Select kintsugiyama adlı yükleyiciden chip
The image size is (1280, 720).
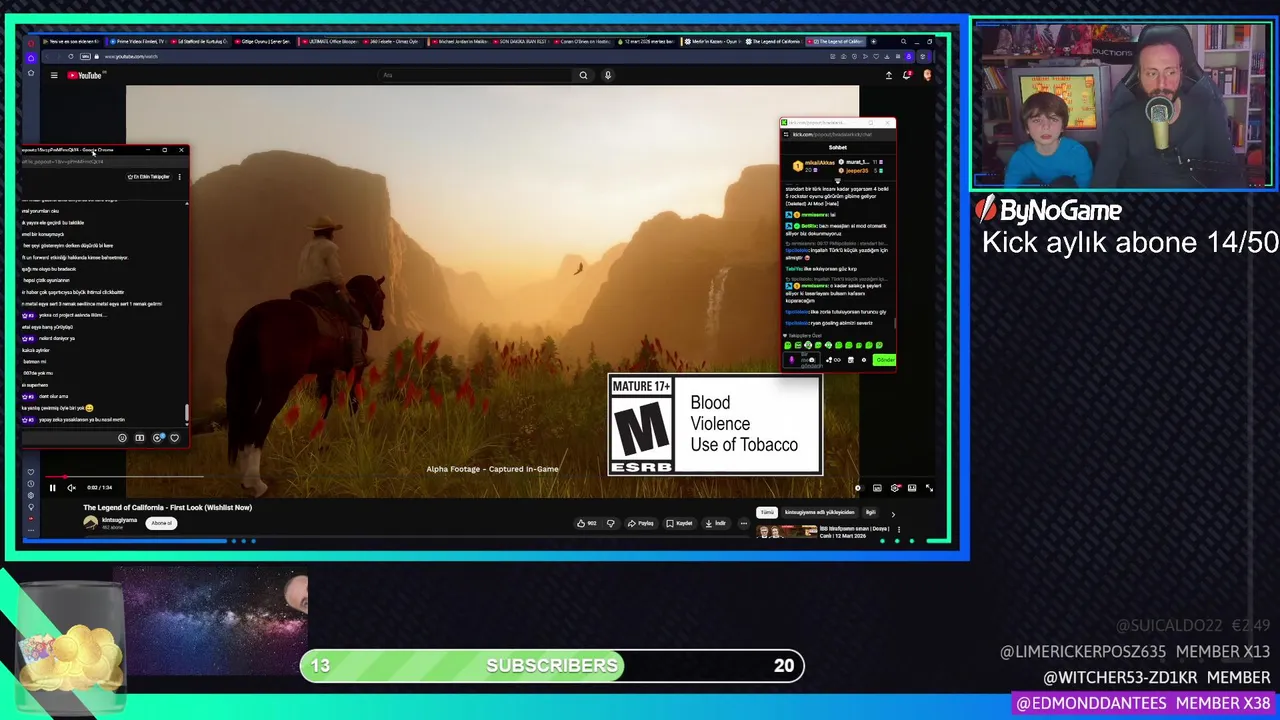click(820, 513)
